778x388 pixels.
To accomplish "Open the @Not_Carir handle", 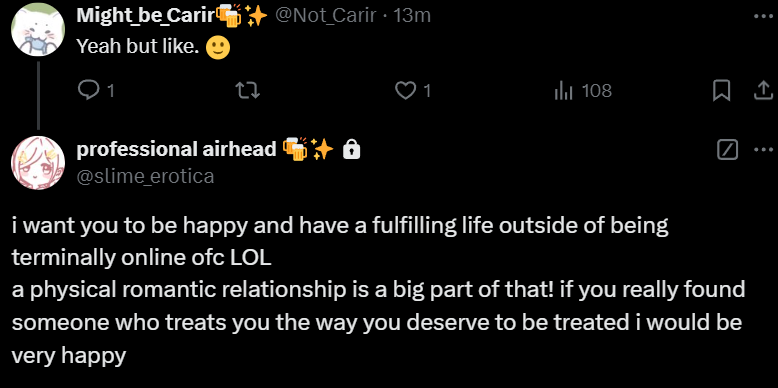I will pyautogui.click(x=325, y=16).
